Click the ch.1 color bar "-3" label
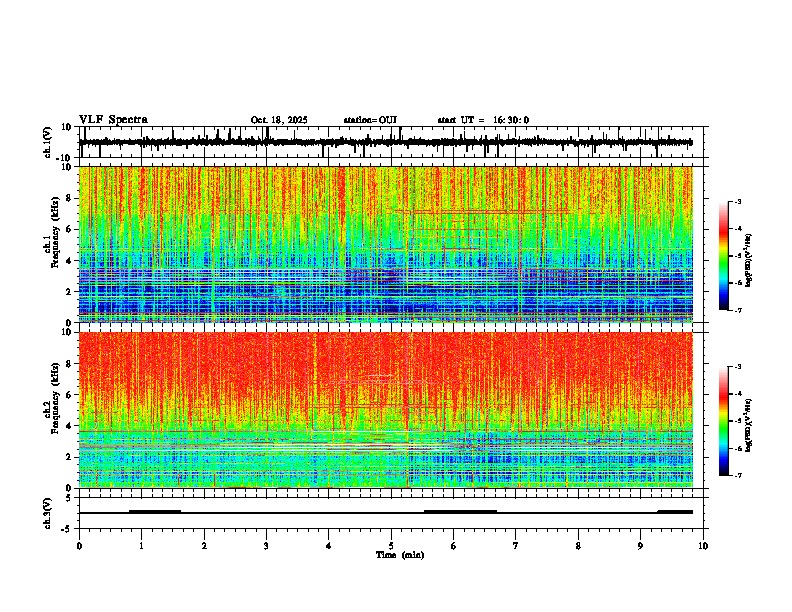 click(x=737, y=201)
